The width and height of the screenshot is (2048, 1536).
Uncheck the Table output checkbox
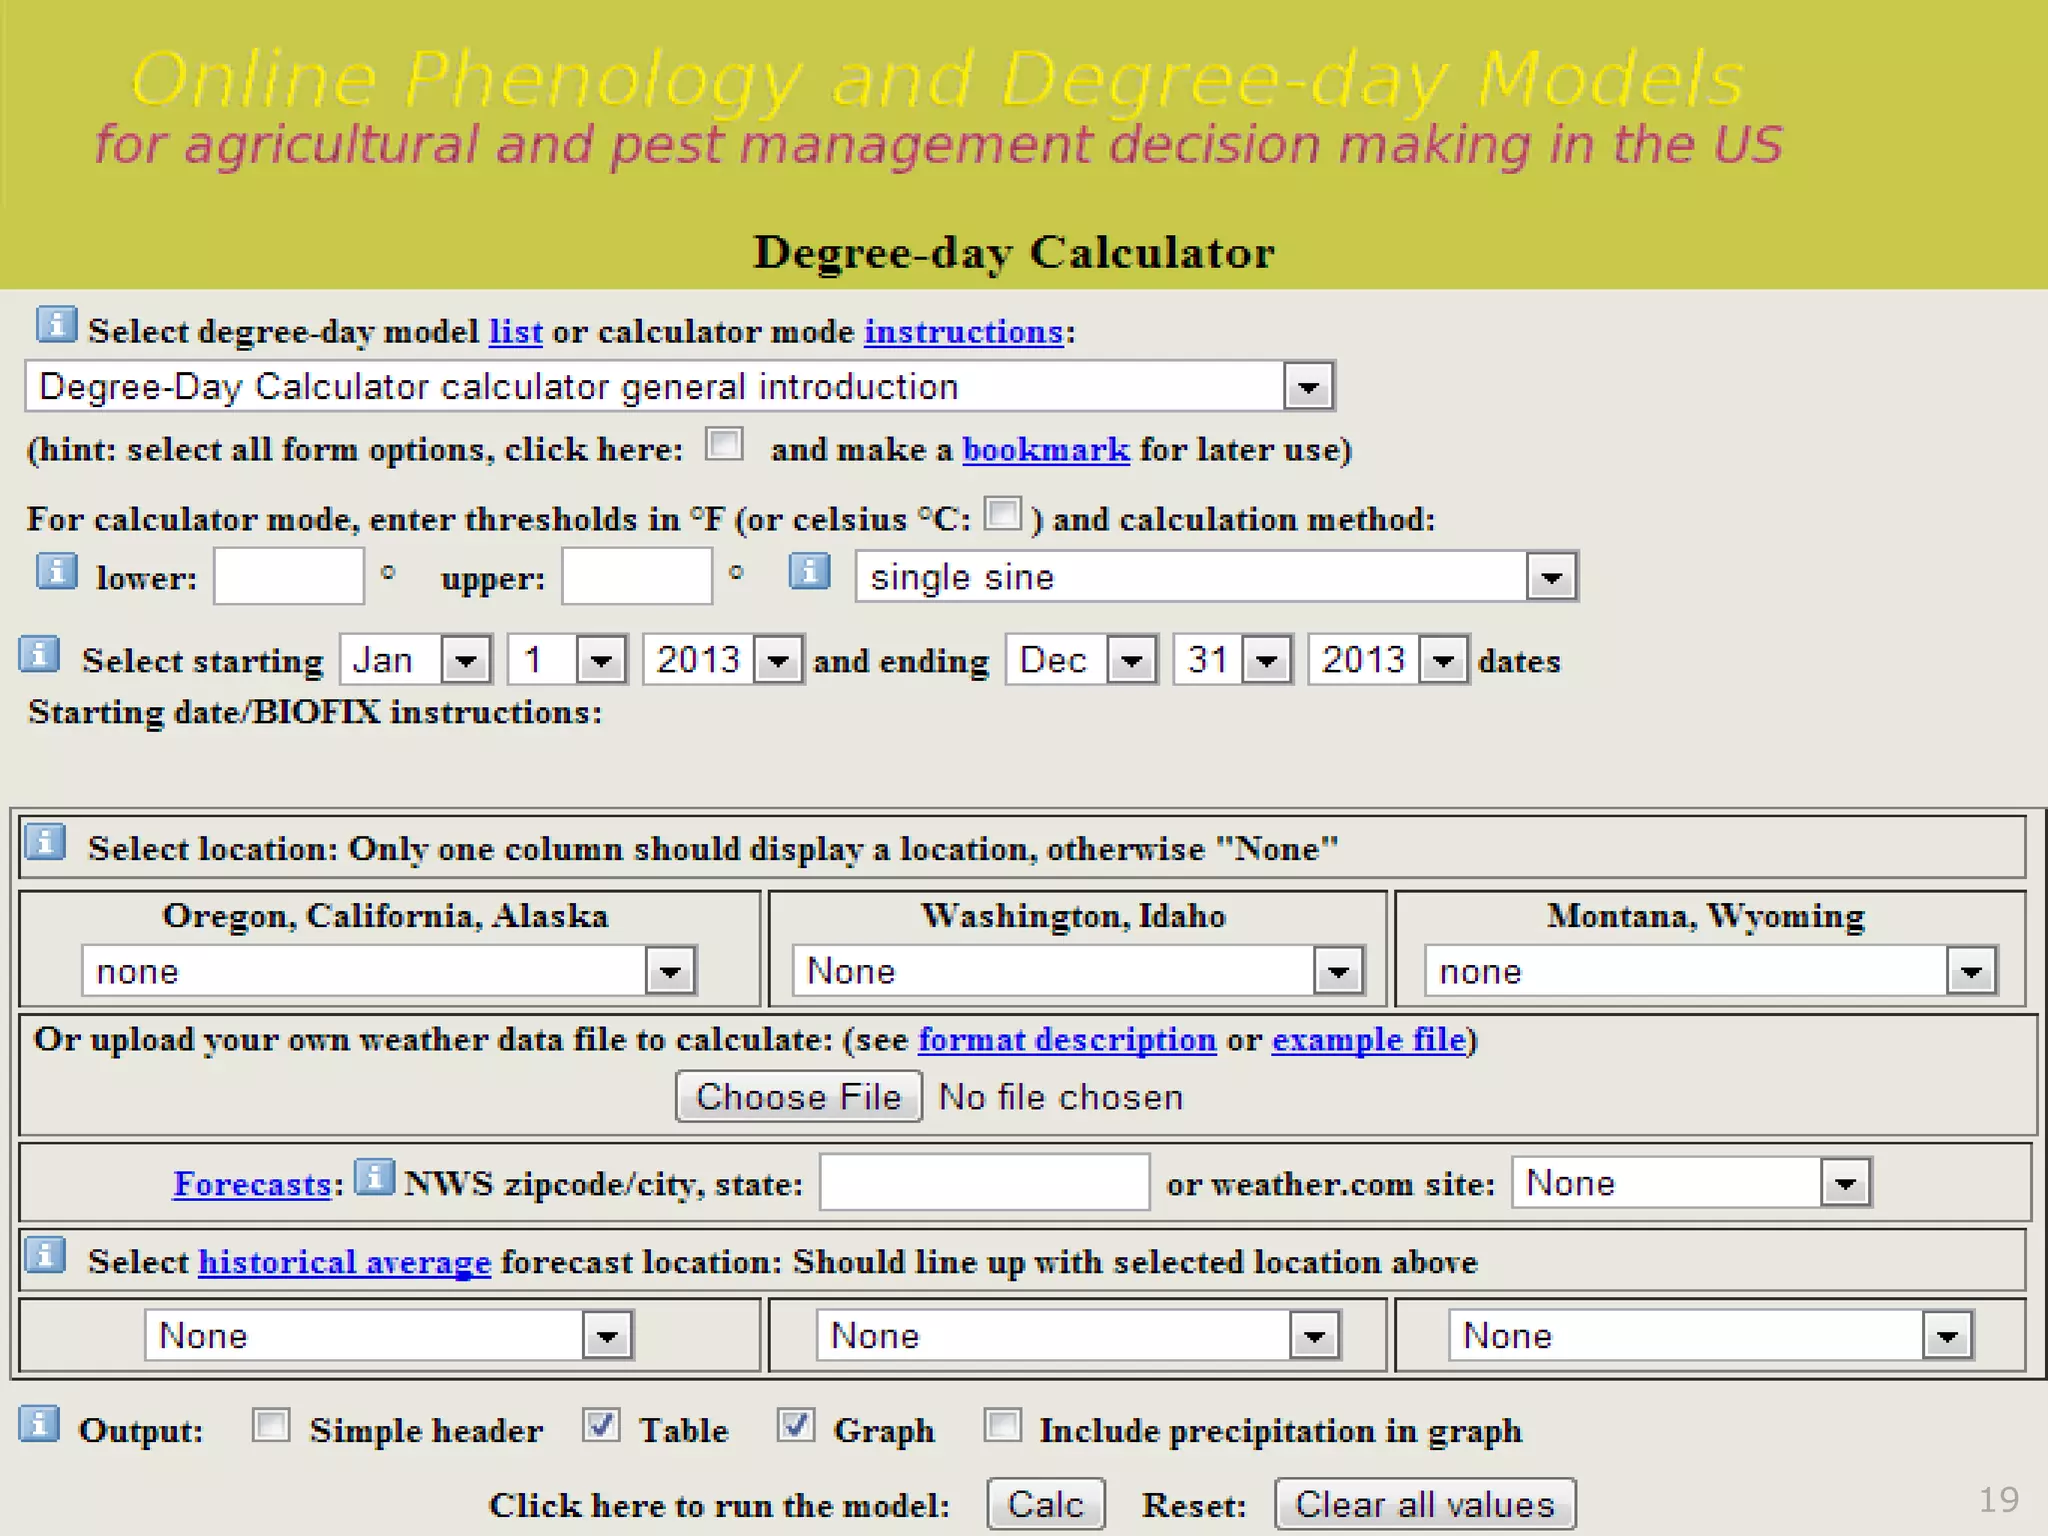[602, 1426]
